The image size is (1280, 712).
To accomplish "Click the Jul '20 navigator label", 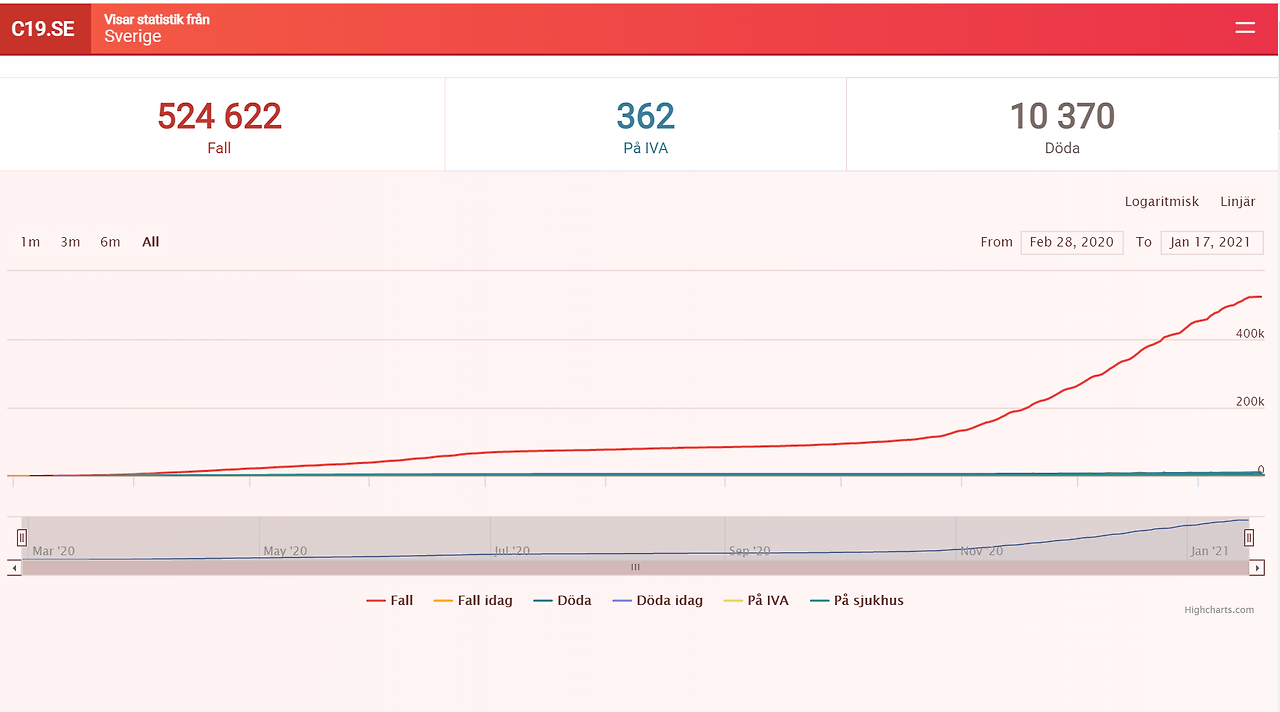I will coord(512,551).
